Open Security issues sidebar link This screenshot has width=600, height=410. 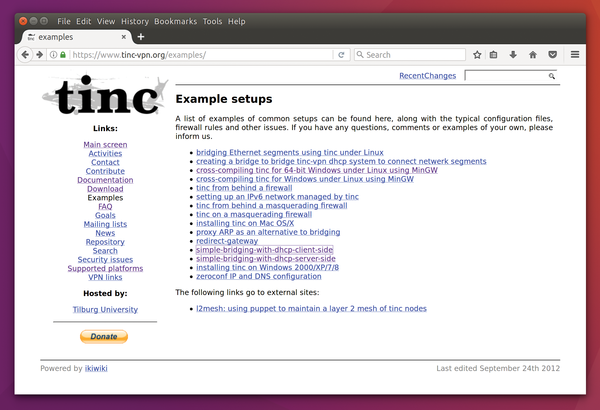tap(105, 260)
